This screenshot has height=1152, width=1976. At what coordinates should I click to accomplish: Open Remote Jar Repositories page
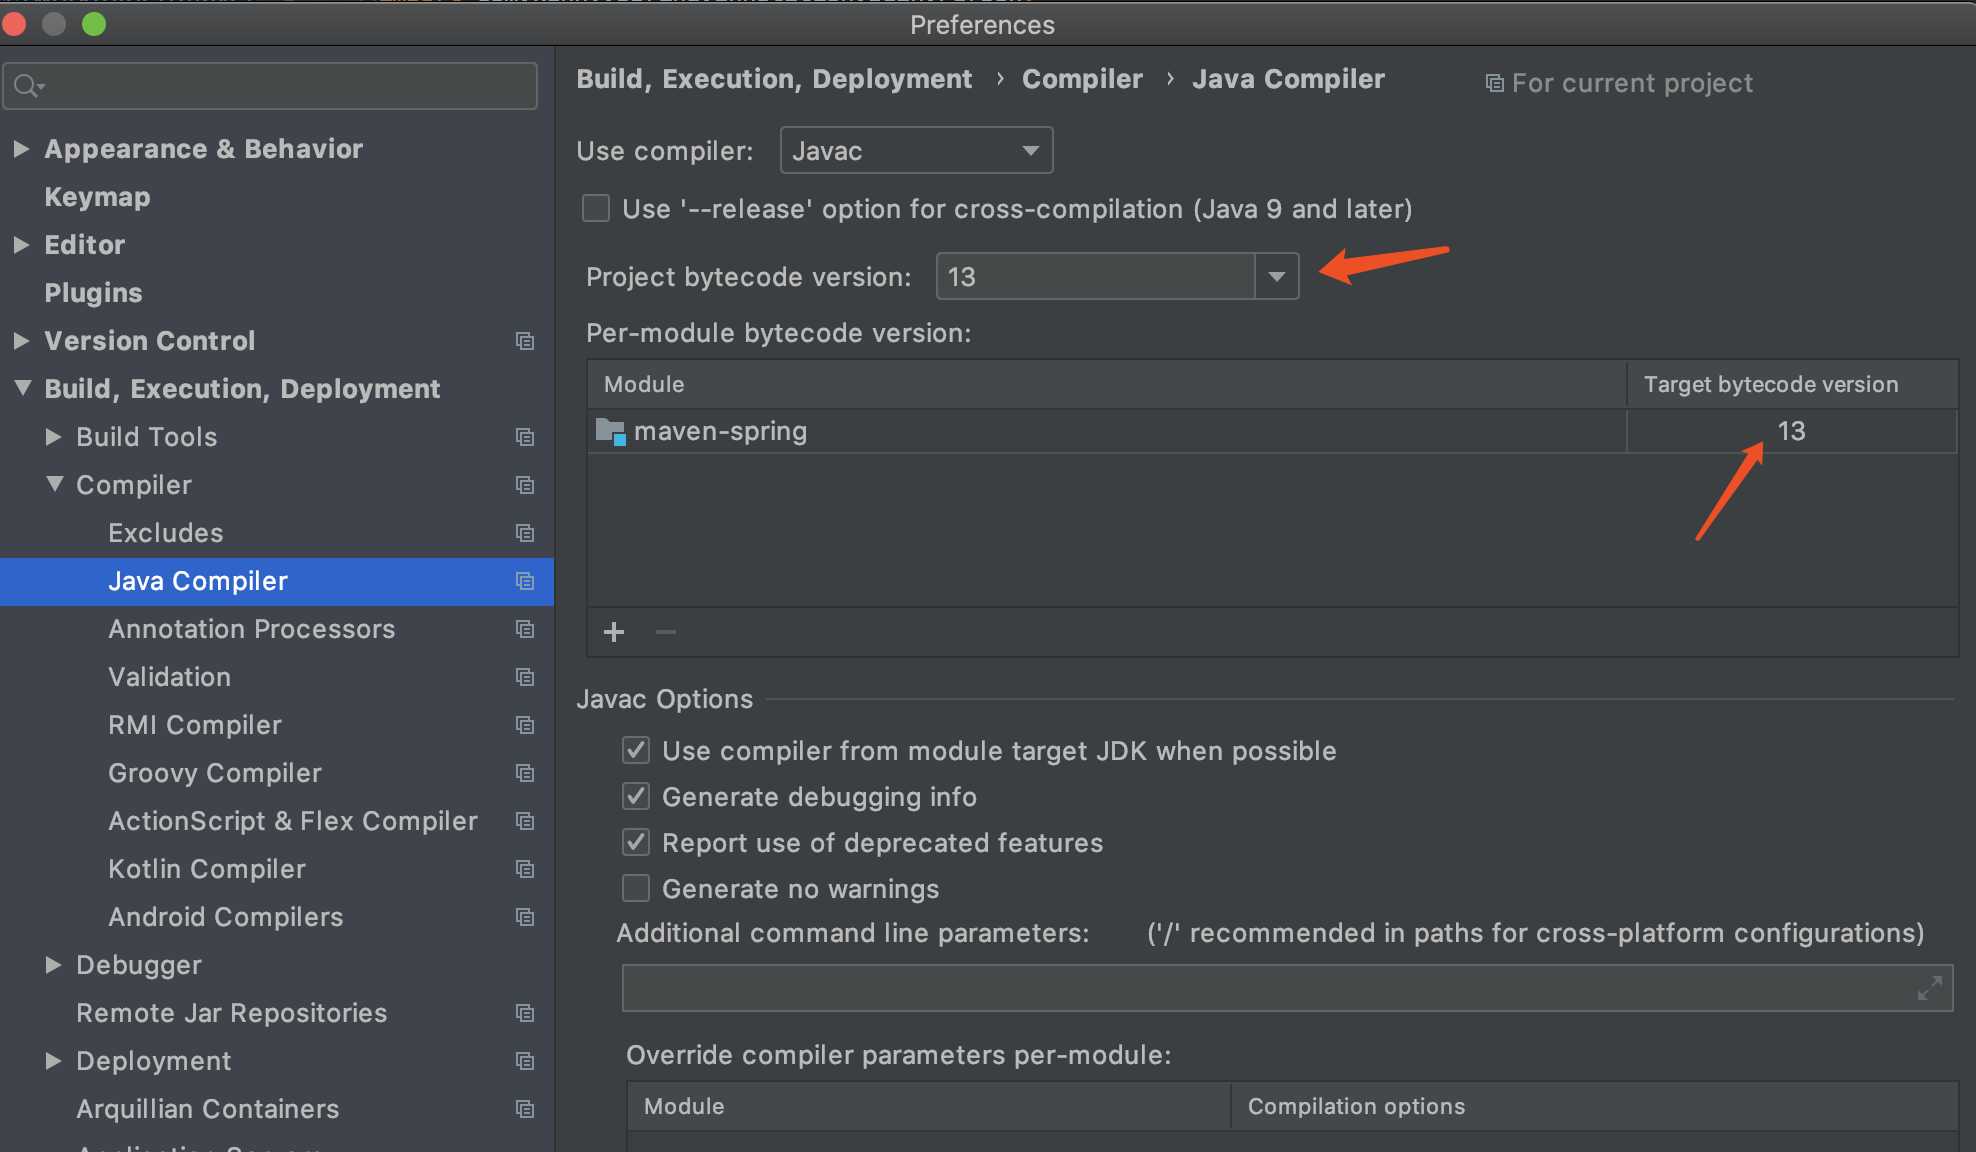231,1013
